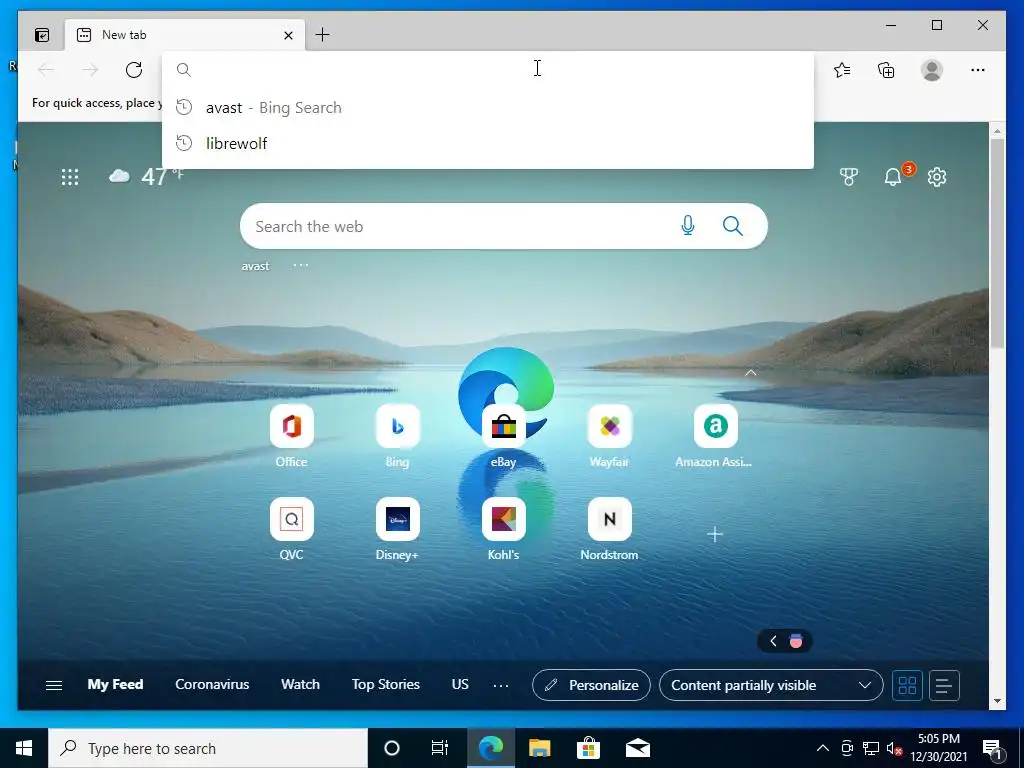Select avast - Bing Search suggestion

(488, 108)
